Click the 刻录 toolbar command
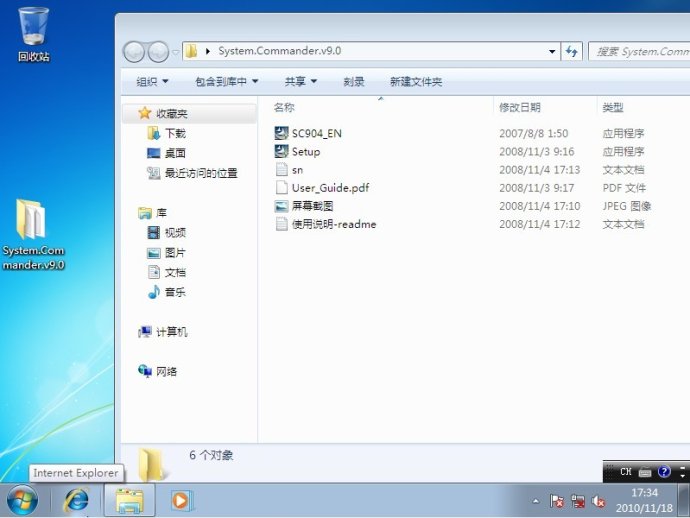This screenshot has width=690, height=518. [354, 81]
